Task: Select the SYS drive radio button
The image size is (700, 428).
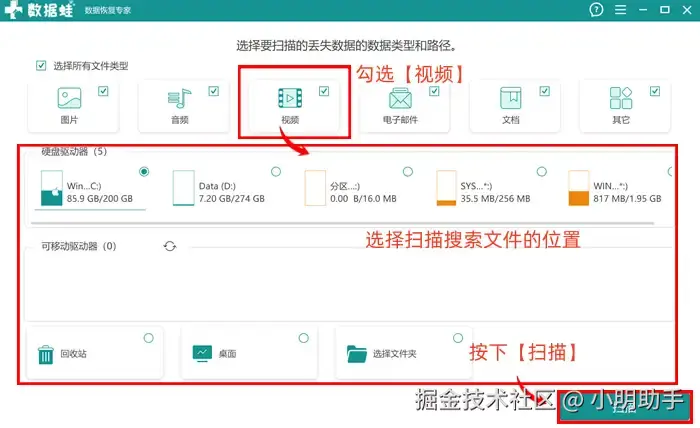Action: pyautogui.click(x=542, y=171)
